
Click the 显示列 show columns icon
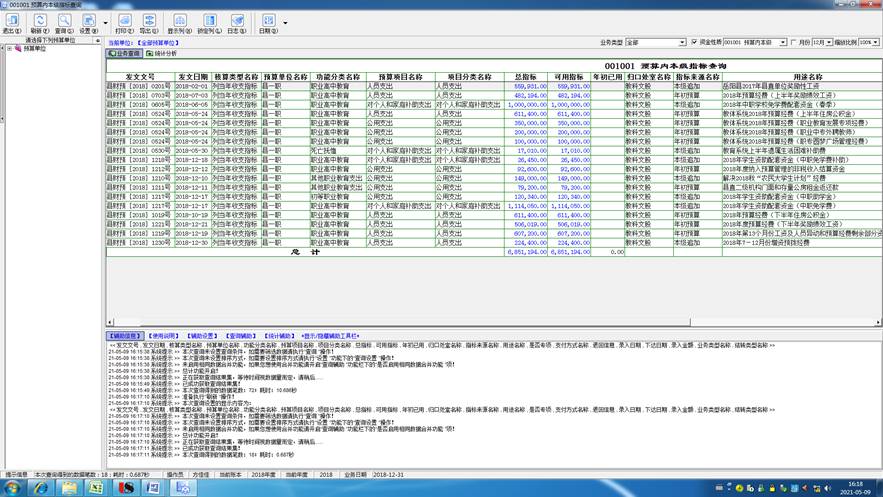(x=180, y=24)
